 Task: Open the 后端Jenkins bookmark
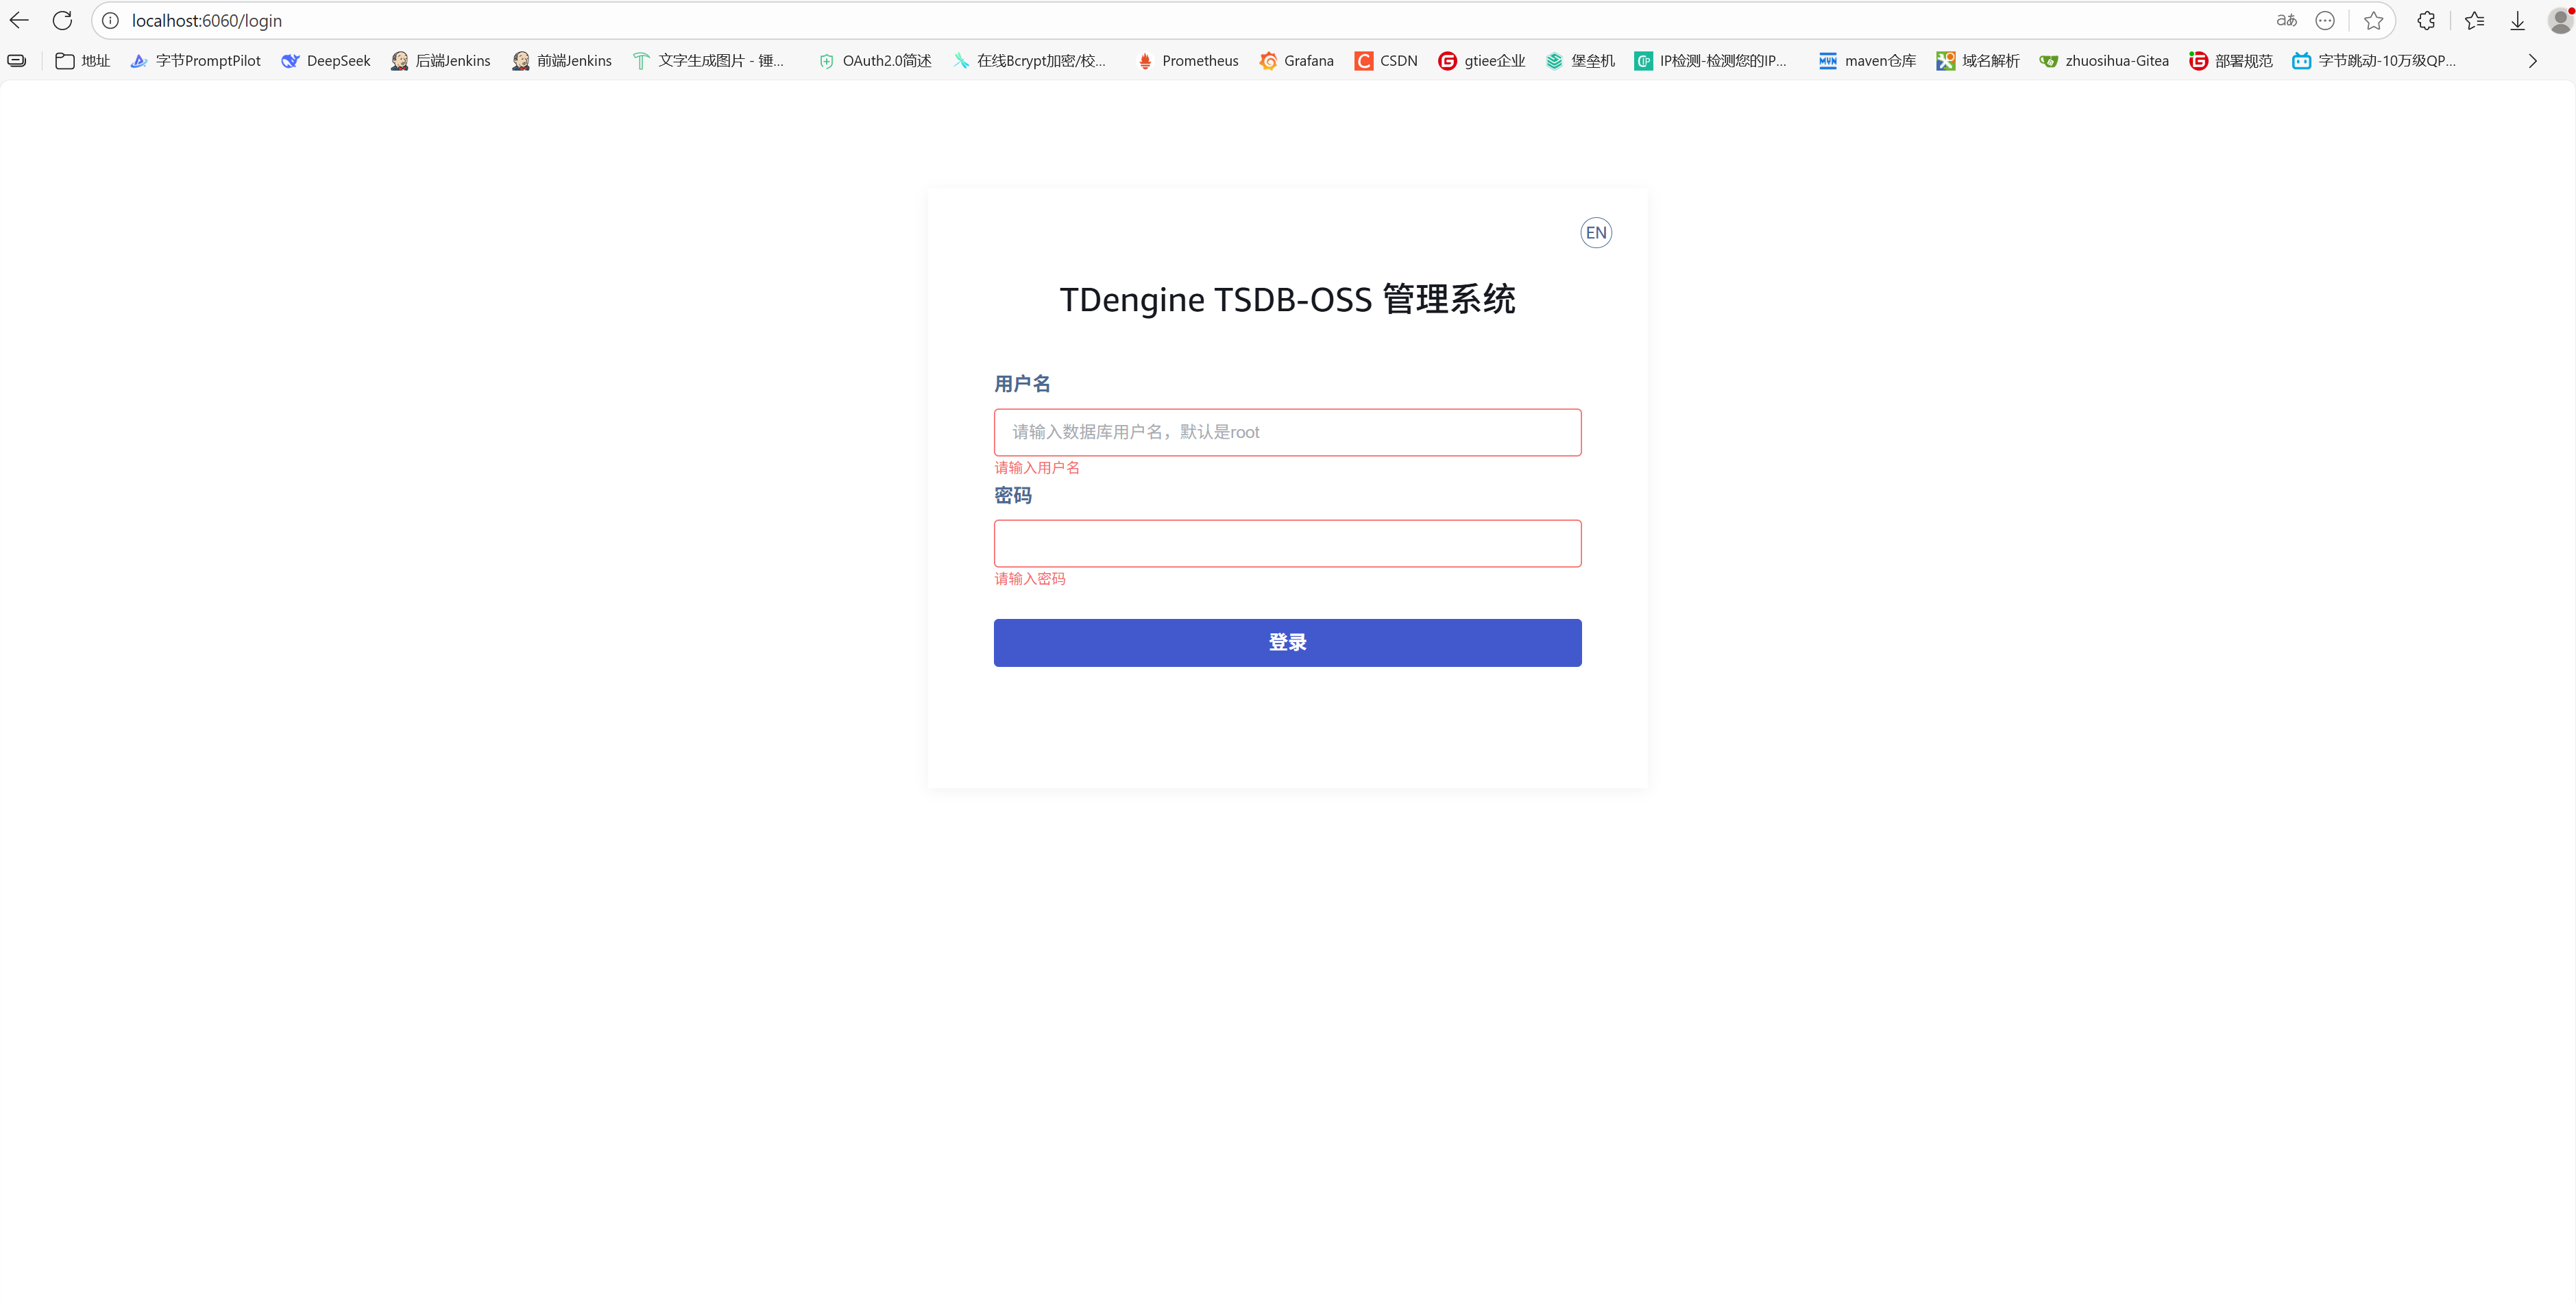[x=442, y=60]
